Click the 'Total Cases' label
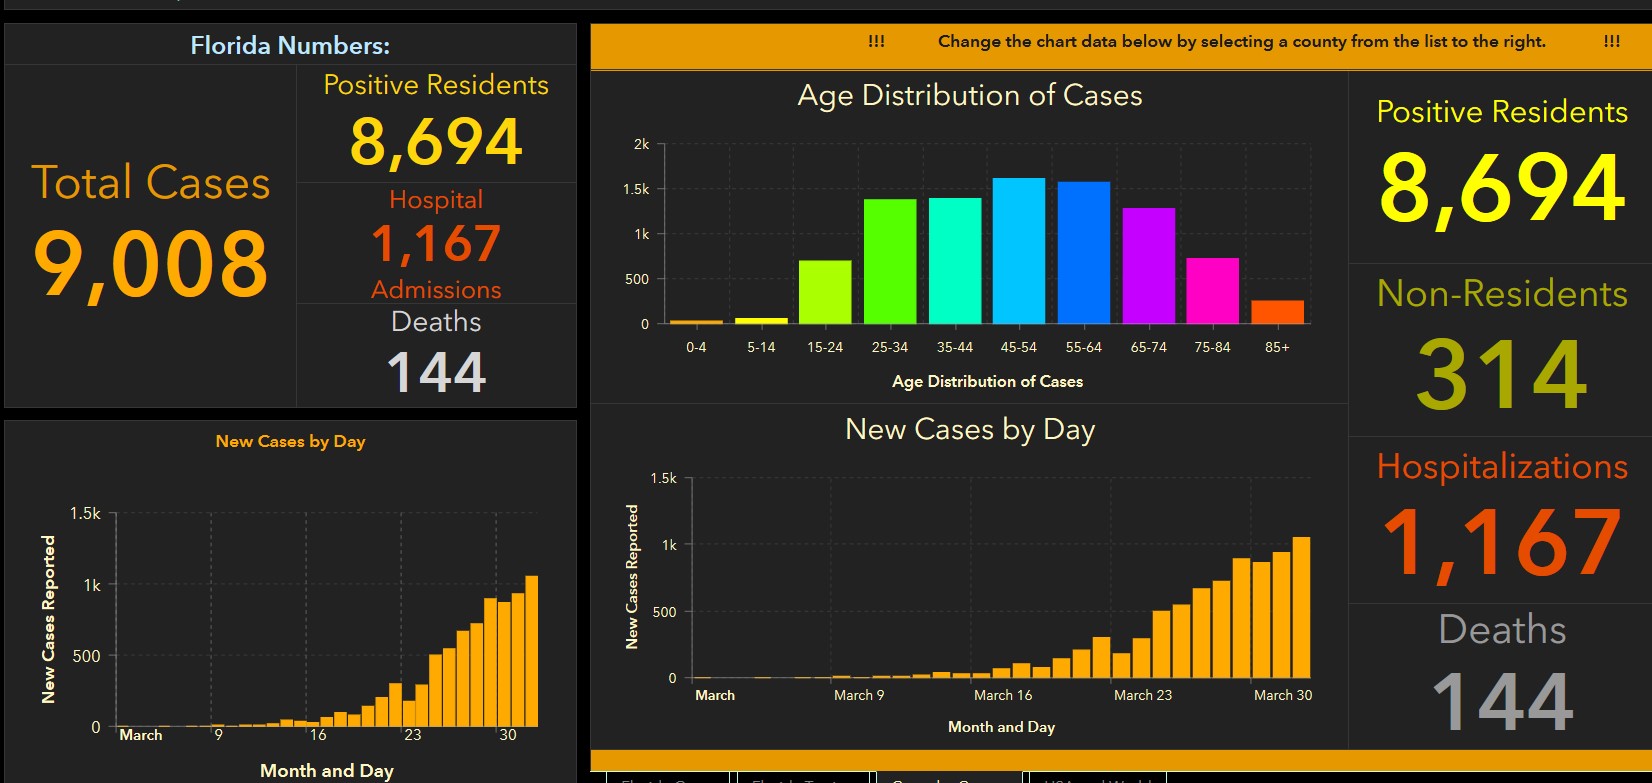This screenshot has height=783, width=1652. [151, 183]
